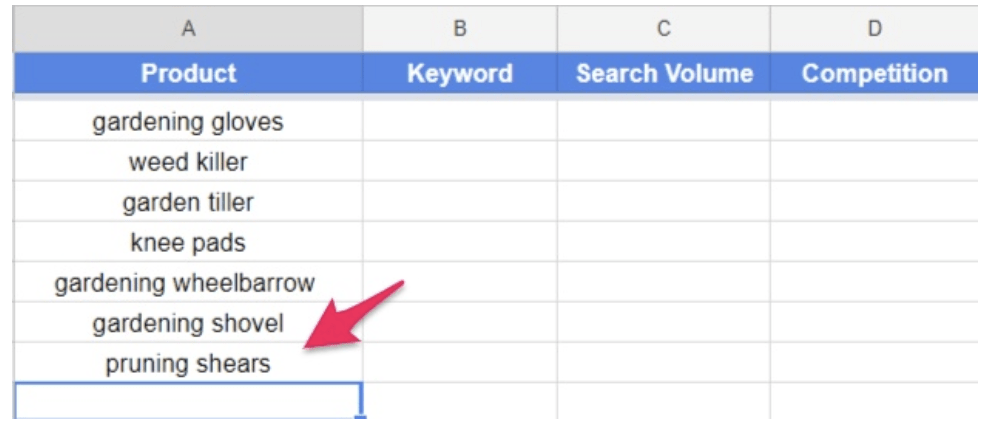Select column D header
This screenshot has width=996, height=426.
click(x=874, y=29)
